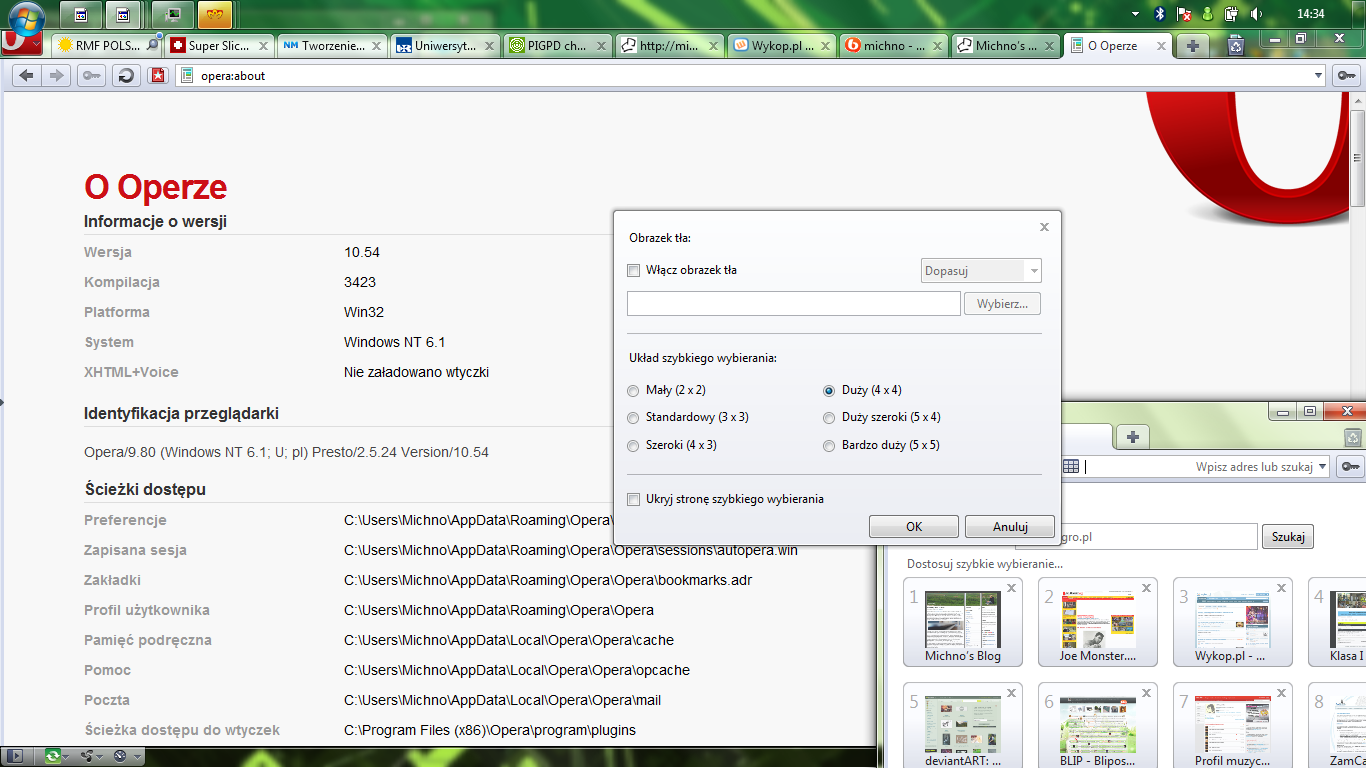
Task: Click the Wybierz... button
Action: click(1002, 304)
